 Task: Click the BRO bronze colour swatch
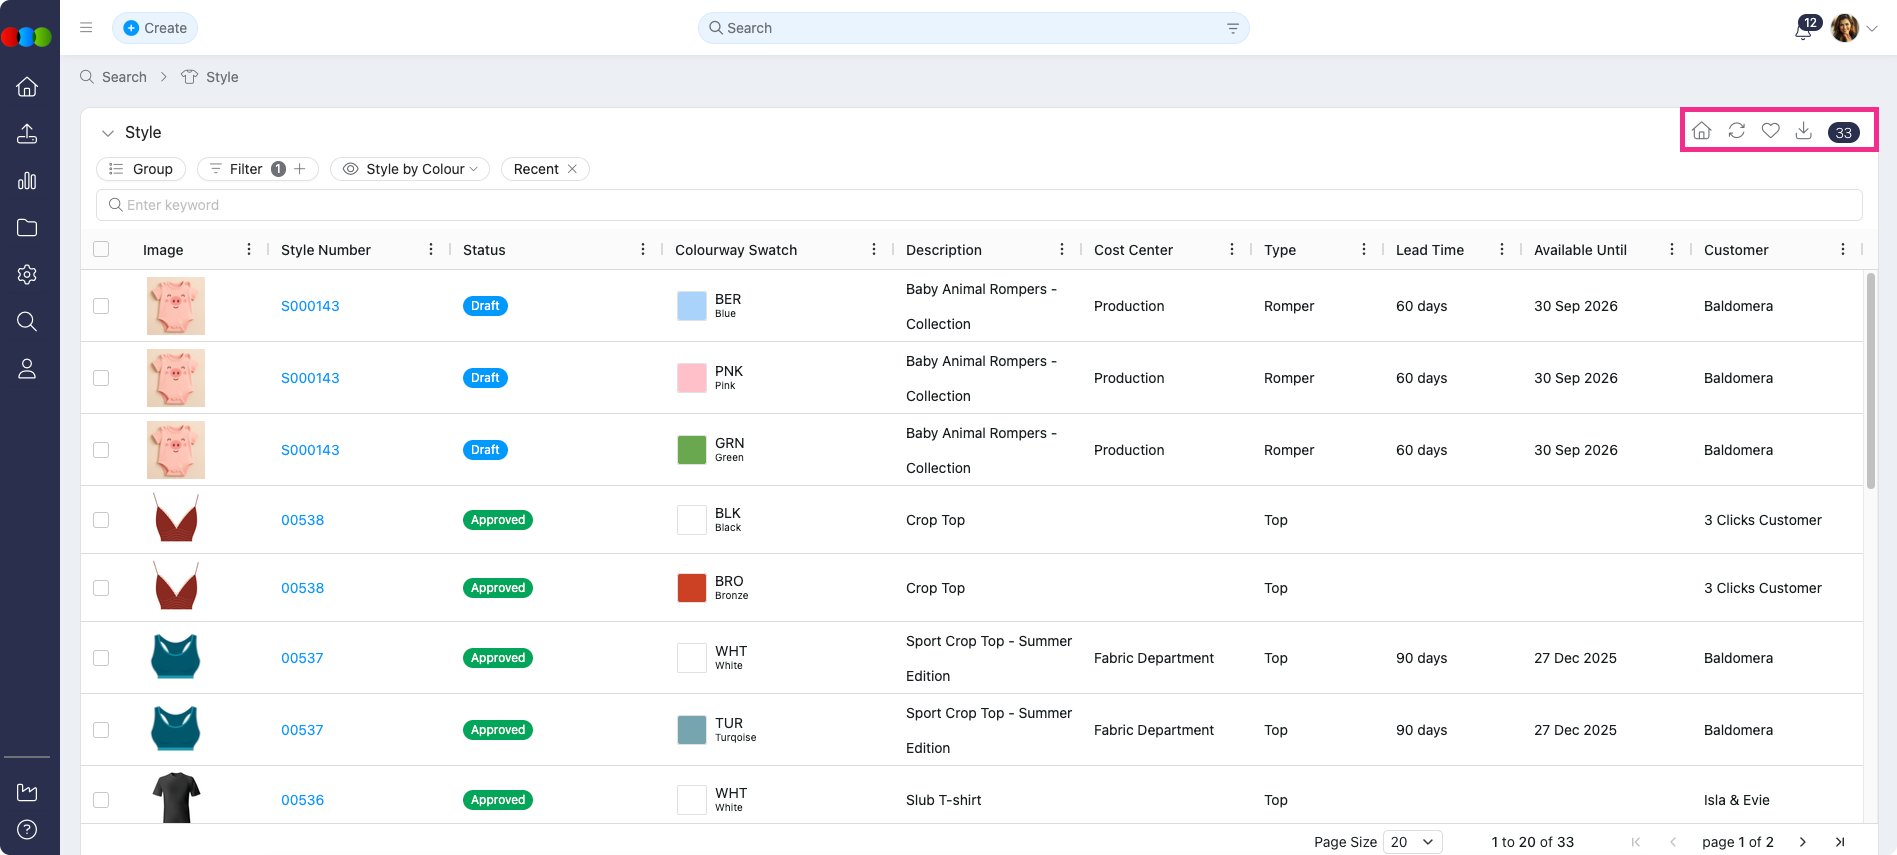692,588
